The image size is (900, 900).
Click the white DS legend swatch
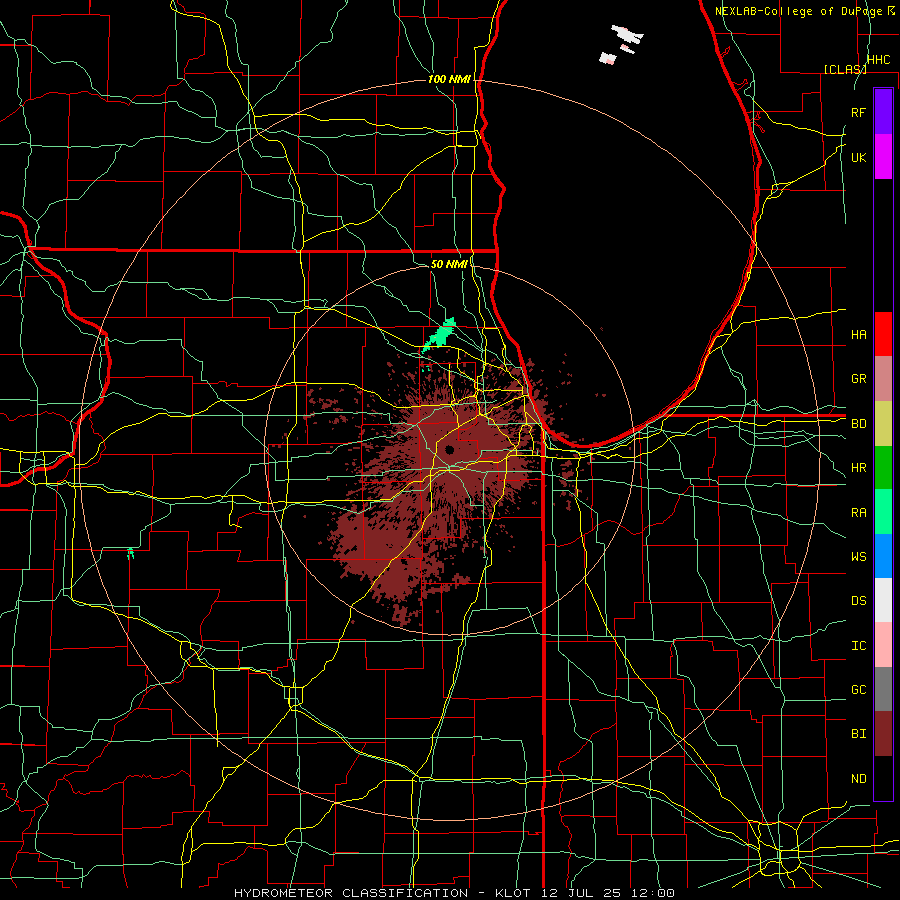pyautogui.click(x=883, y=600)
